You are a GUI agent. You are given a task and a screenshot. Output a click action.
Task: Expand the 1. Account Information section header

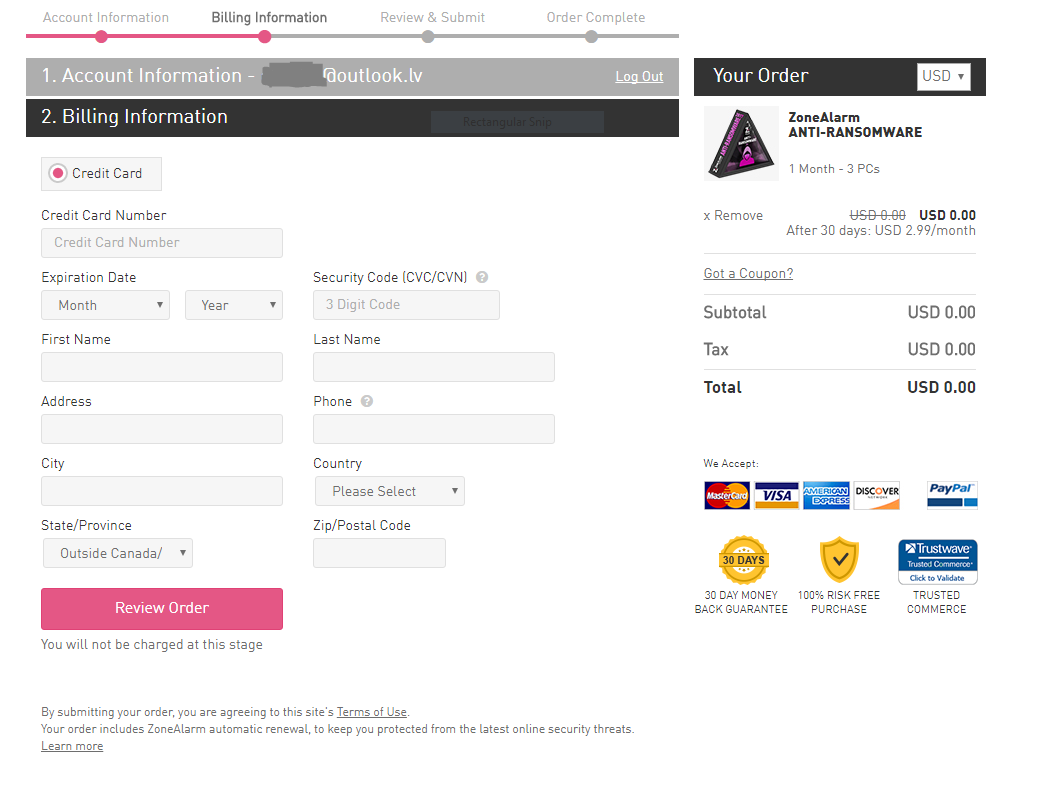[x=352, y=77]
